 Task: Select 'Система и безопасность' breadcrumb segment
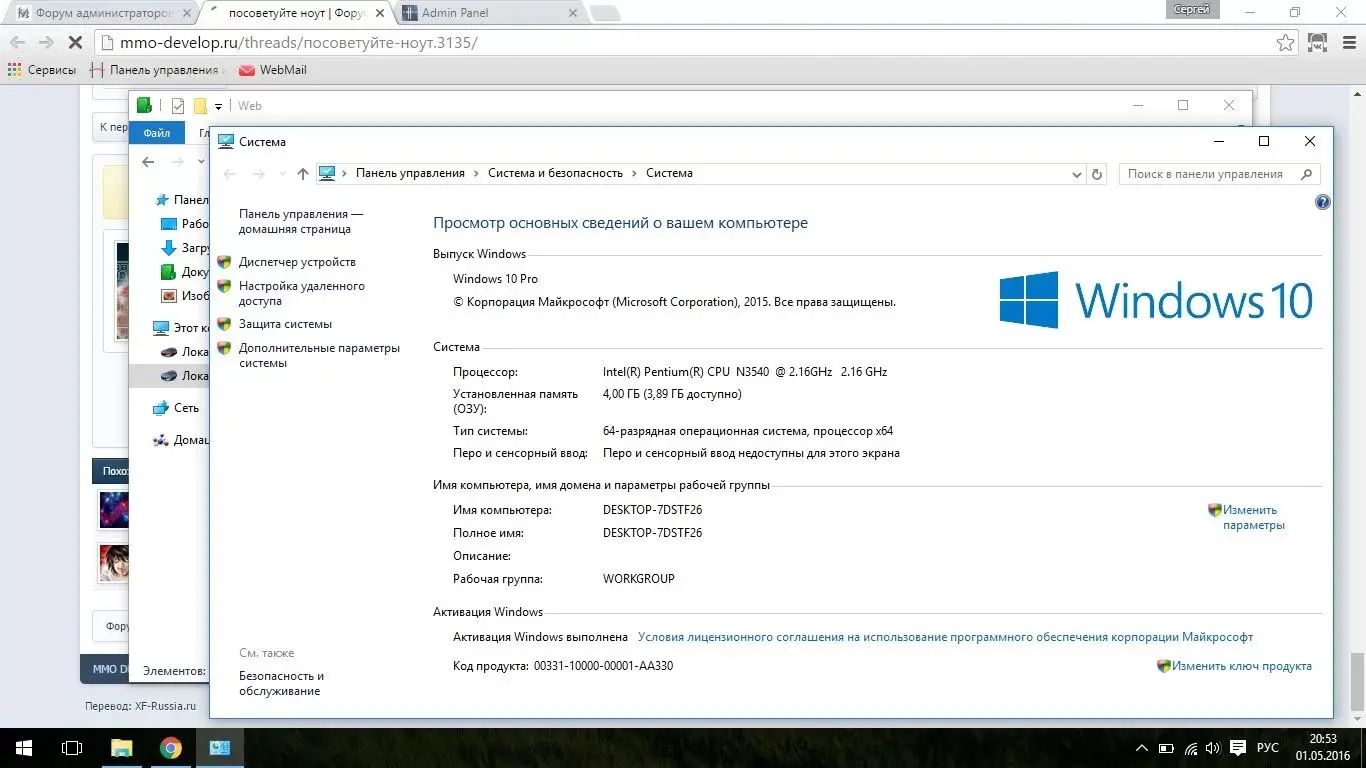(x=555, y=173)
